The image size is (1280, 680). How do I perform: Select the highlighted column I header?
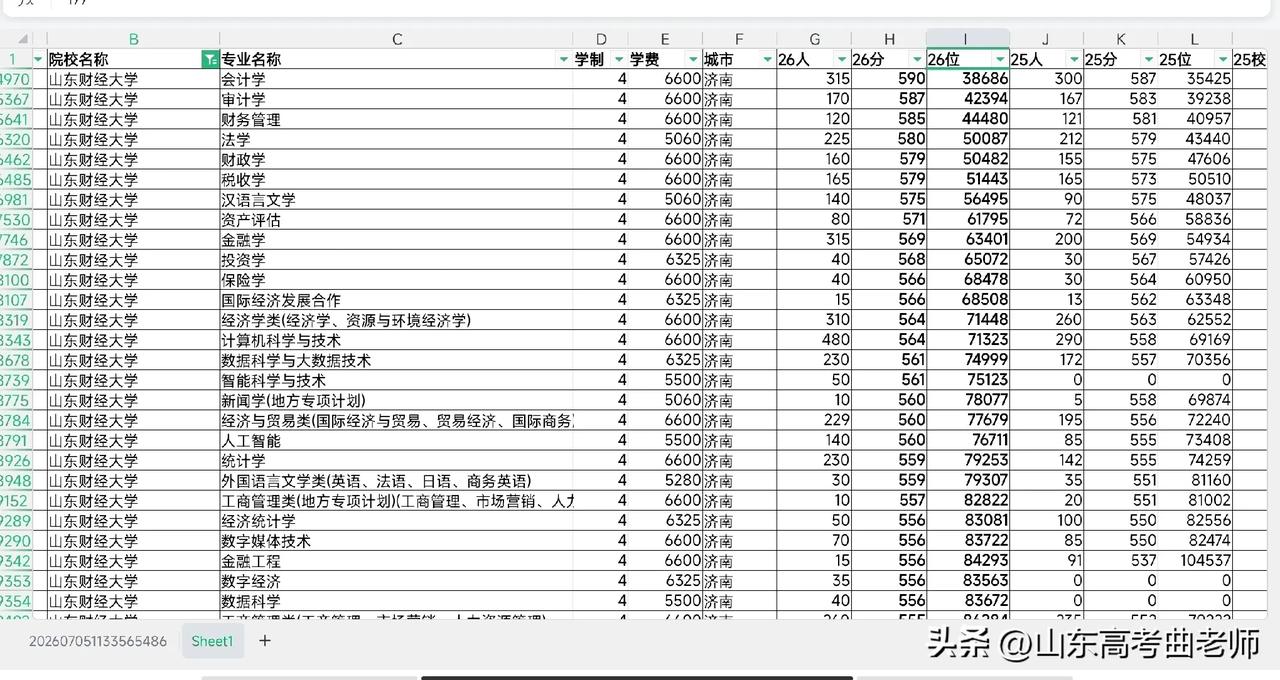[967, 40]
